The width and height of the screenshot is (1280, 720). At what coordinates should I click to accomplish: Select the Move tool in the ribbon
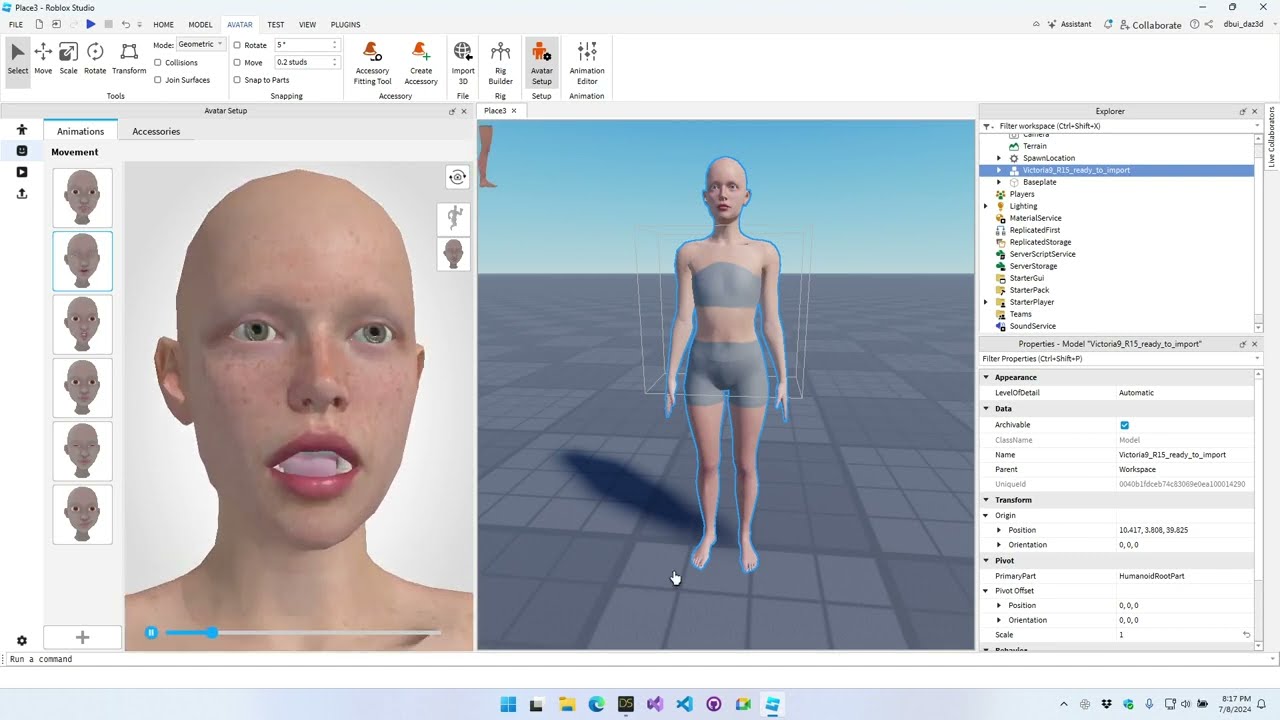(x=43, y=59)
